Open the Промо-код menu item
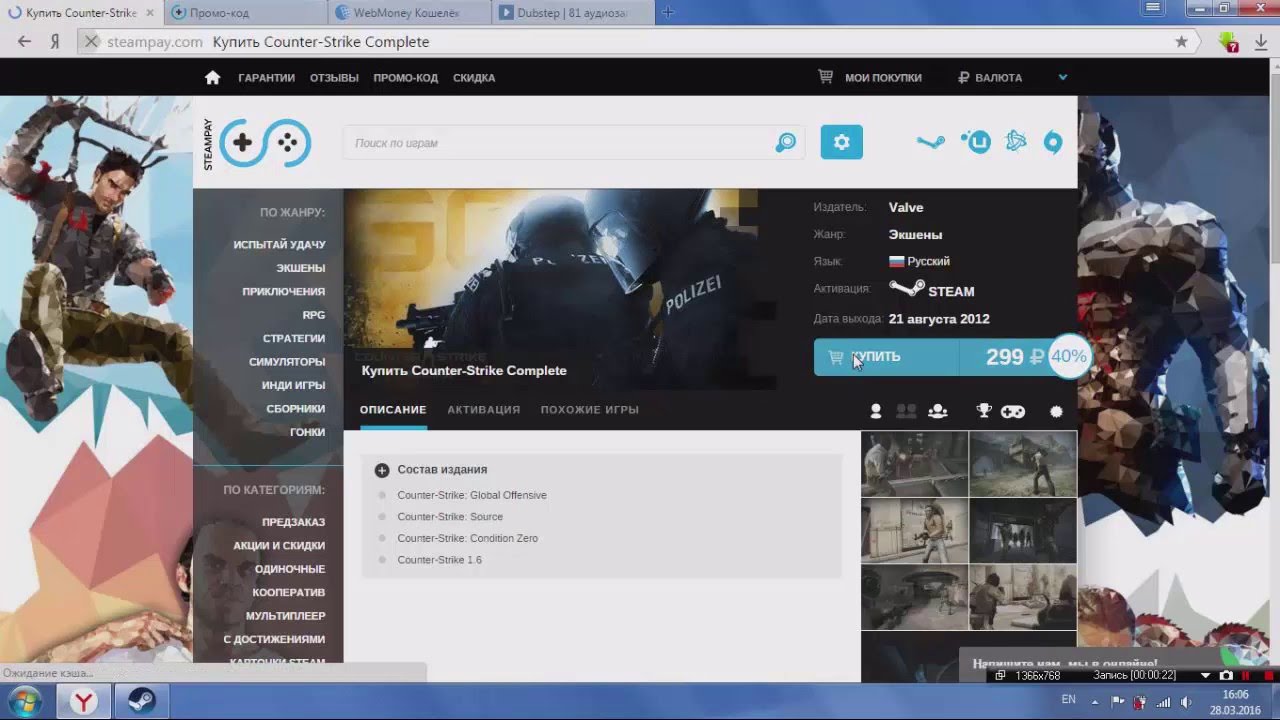 click(x=406, y=78)
